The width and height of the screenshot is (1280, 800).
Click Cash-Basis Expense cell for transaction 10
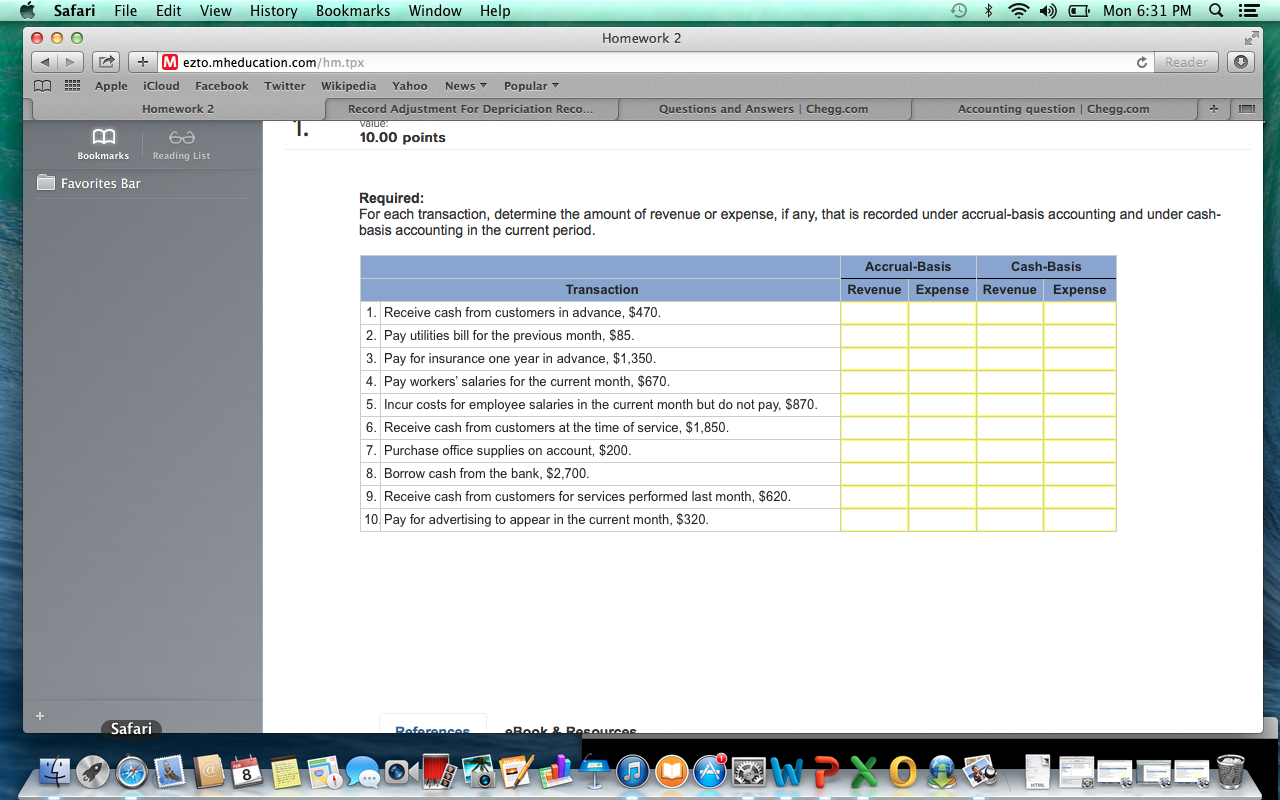pyautogui.click(x=1079, y=520)
